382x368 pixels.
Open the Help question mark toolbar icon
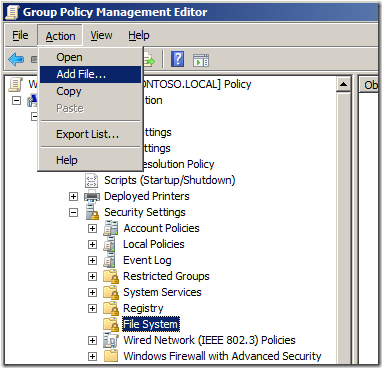click(177, 60)
